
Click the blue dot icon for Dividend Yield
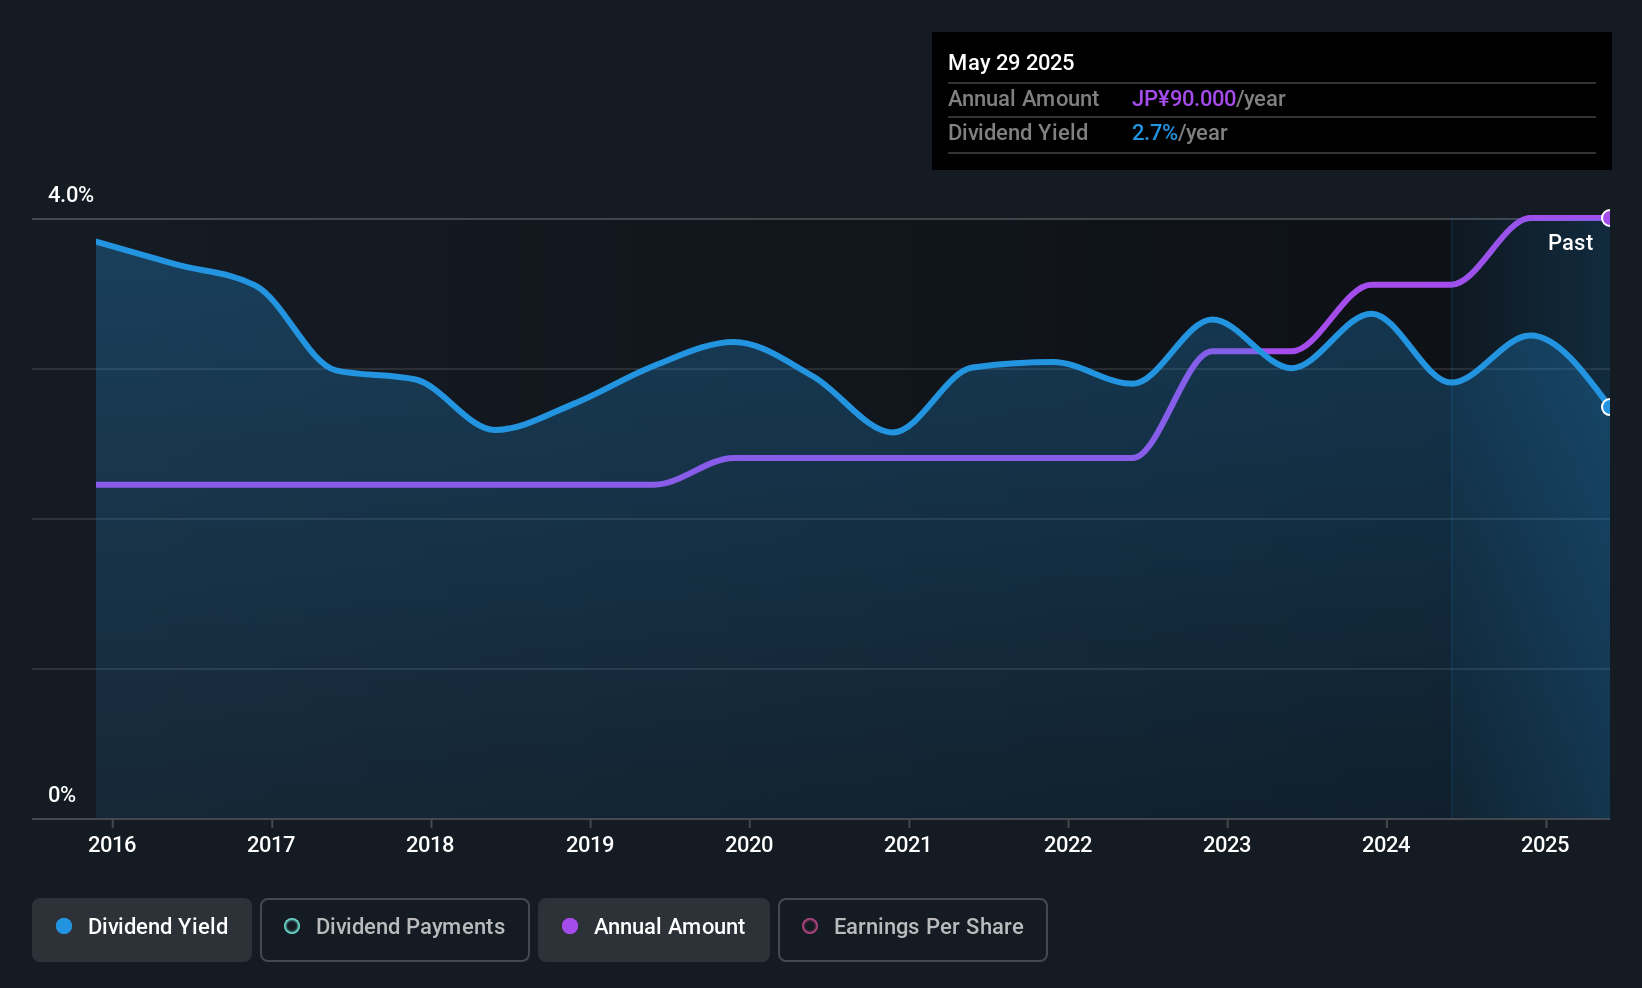point(64,926)
